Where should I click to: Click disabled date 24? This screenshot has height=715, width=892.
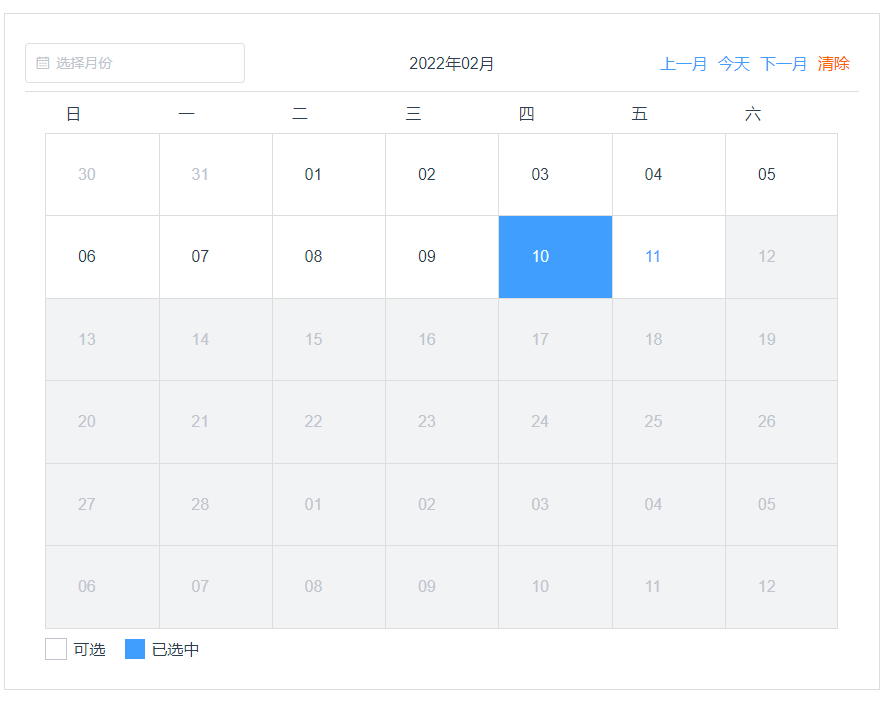point(555,422)
